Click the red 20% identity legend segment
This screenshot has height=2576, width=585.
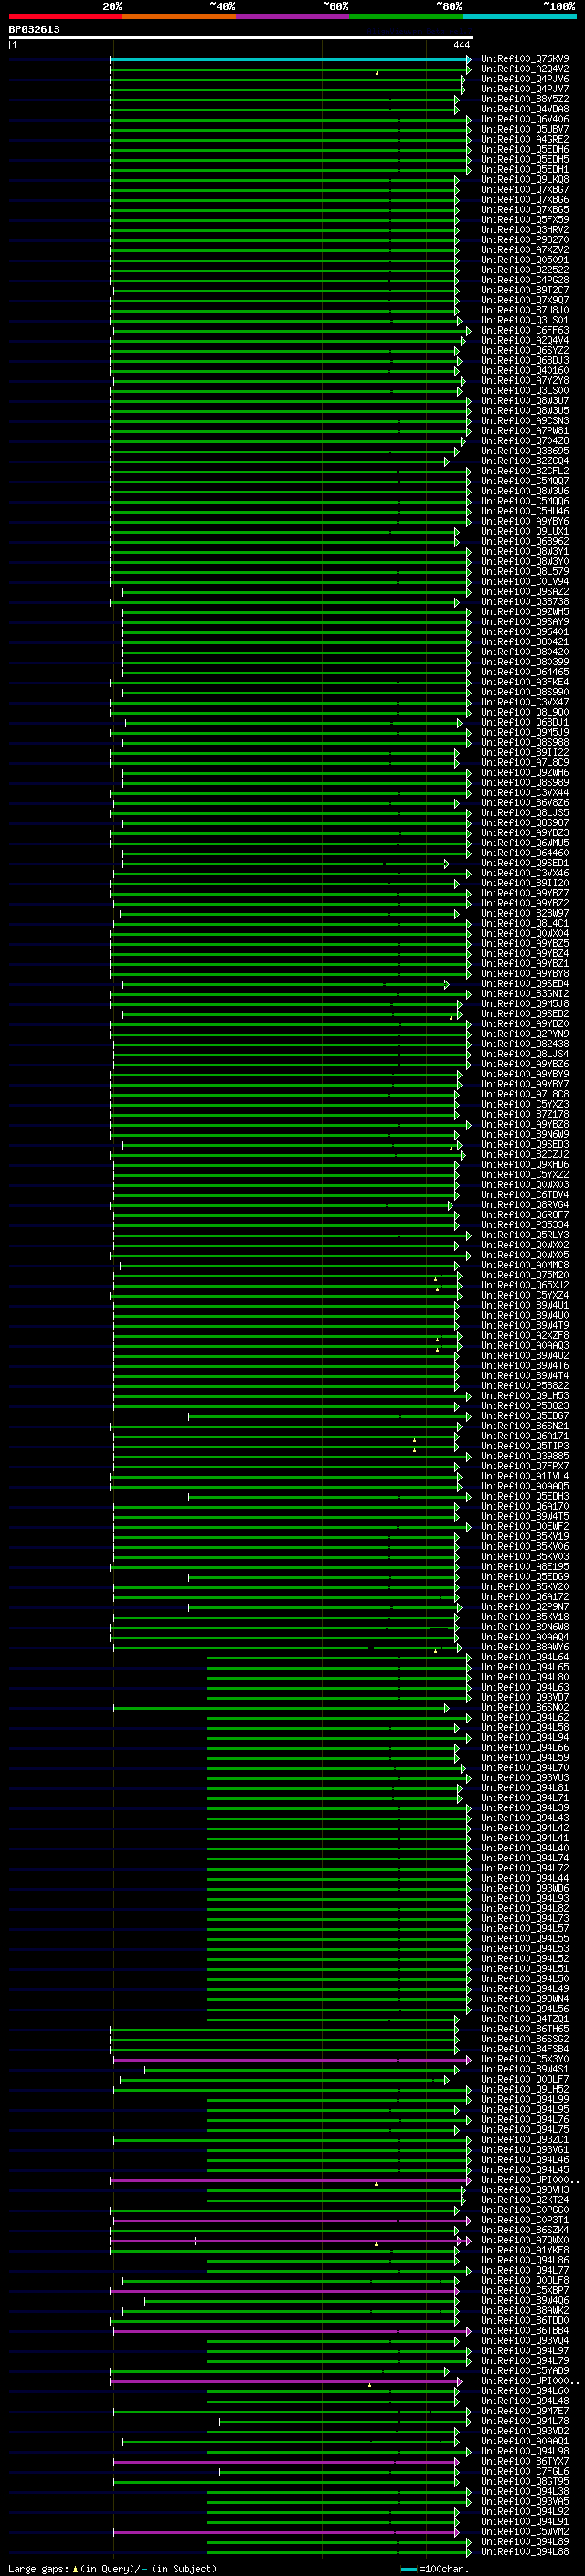coord(65,16)
